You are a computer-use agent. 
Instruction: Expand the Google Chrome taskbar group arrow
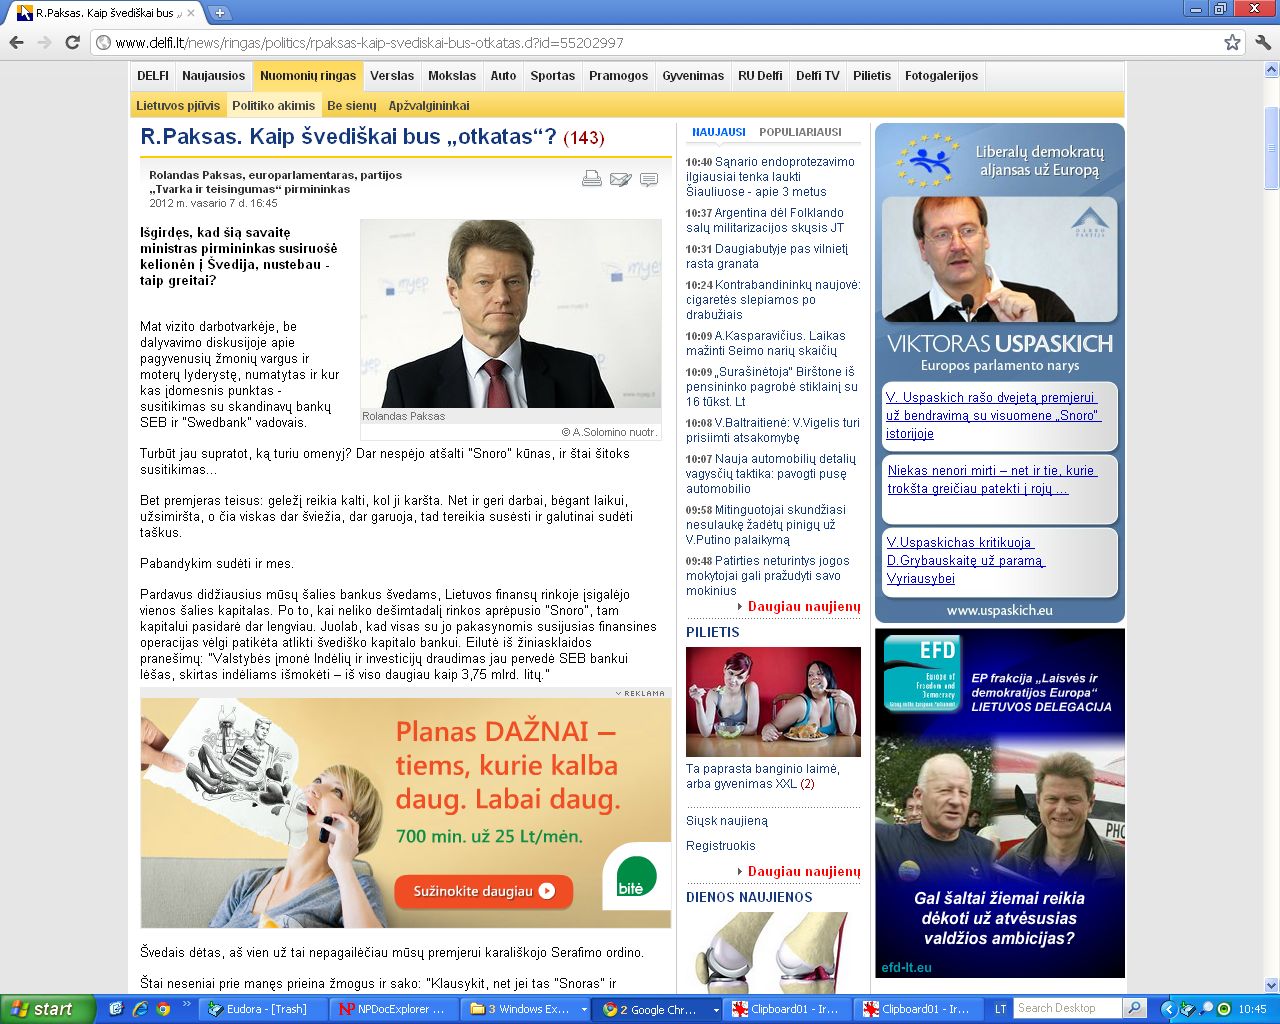(x=716, y=1010)
